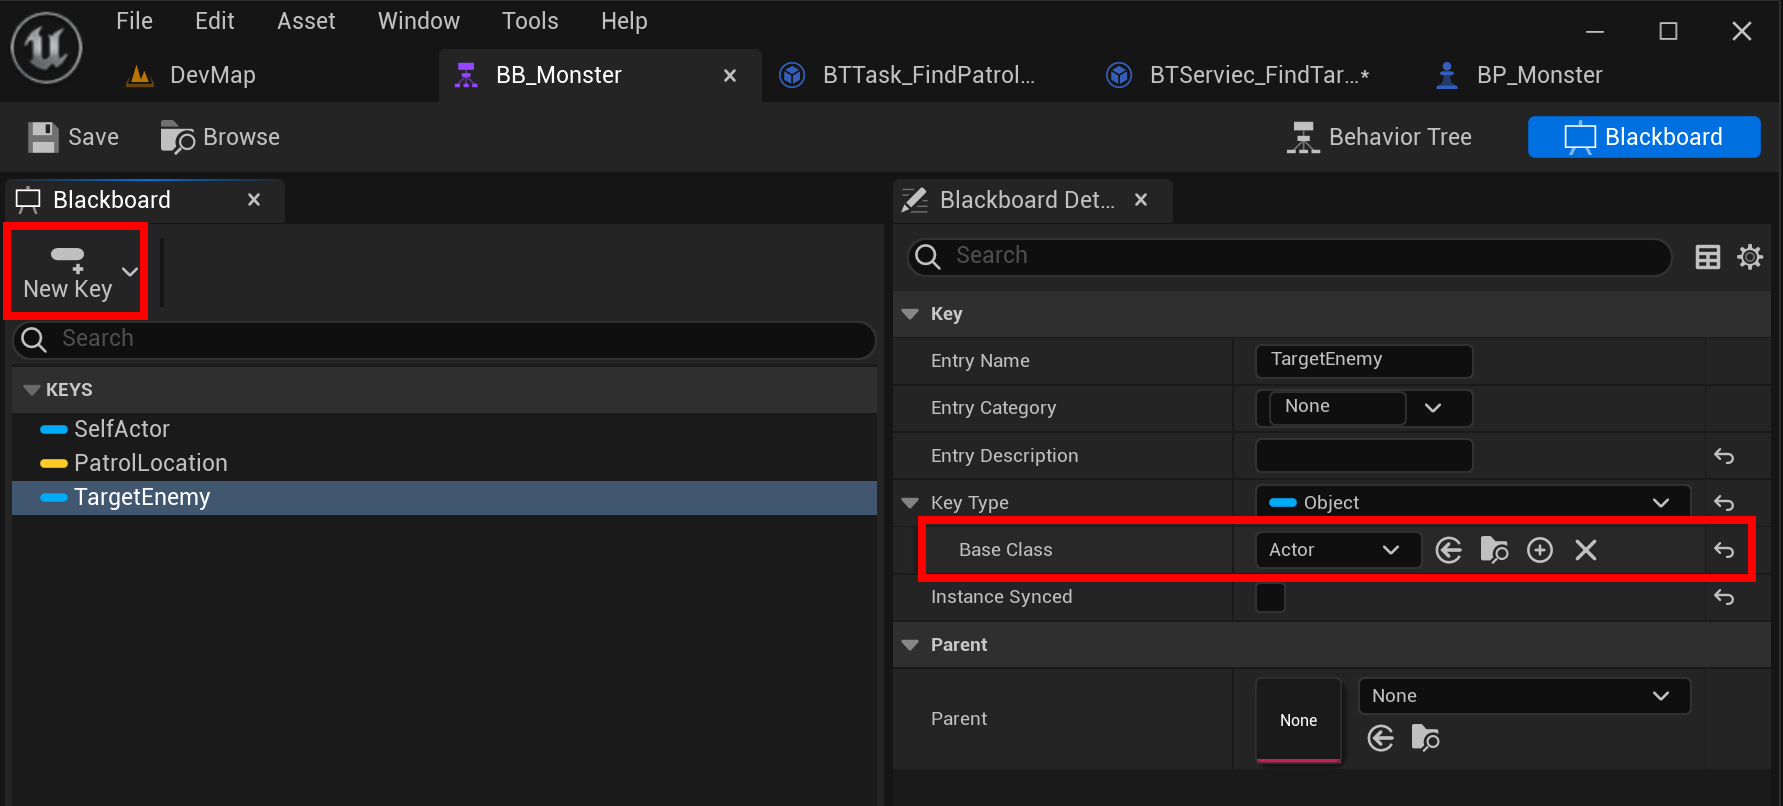Viewport: 1783px width, 806px height.
Task: Click the Unreal Engine logo icon
Action: pyautogui.click(x=46, y=47)
